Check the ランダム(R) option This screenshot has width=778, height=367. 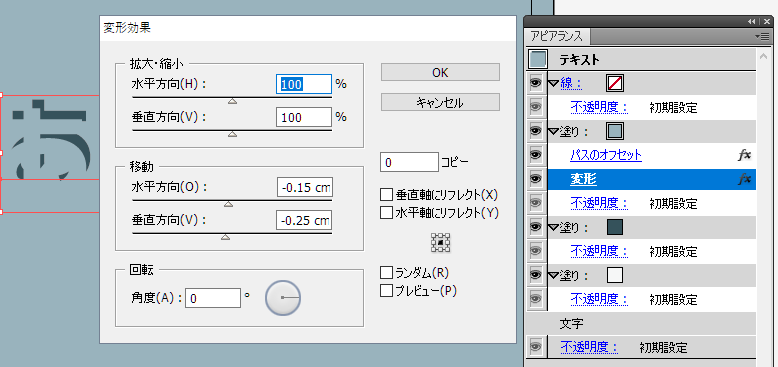point(386,273)
